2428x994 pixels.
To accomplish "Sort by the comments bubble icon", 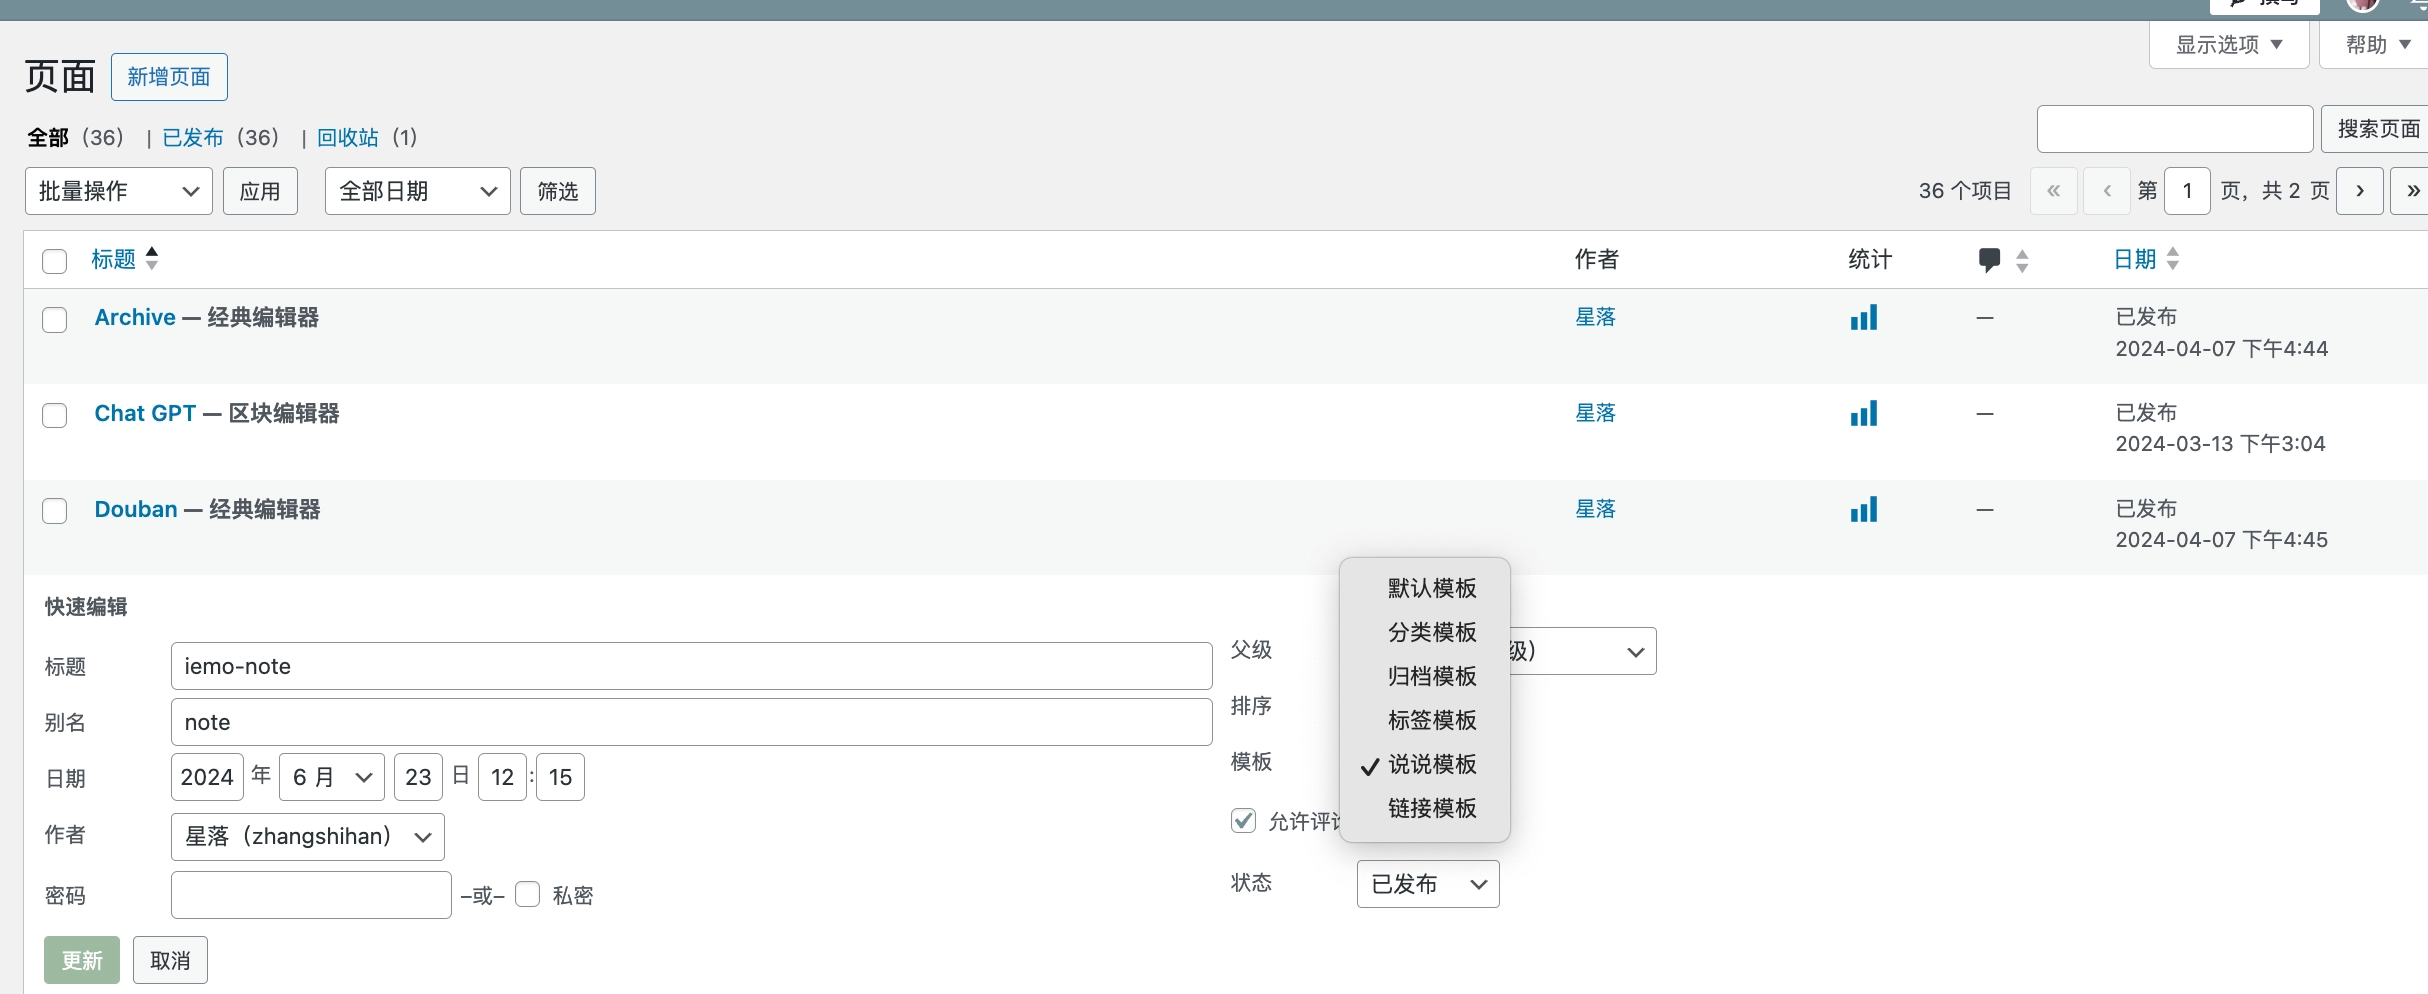I will click(1990, 260).
